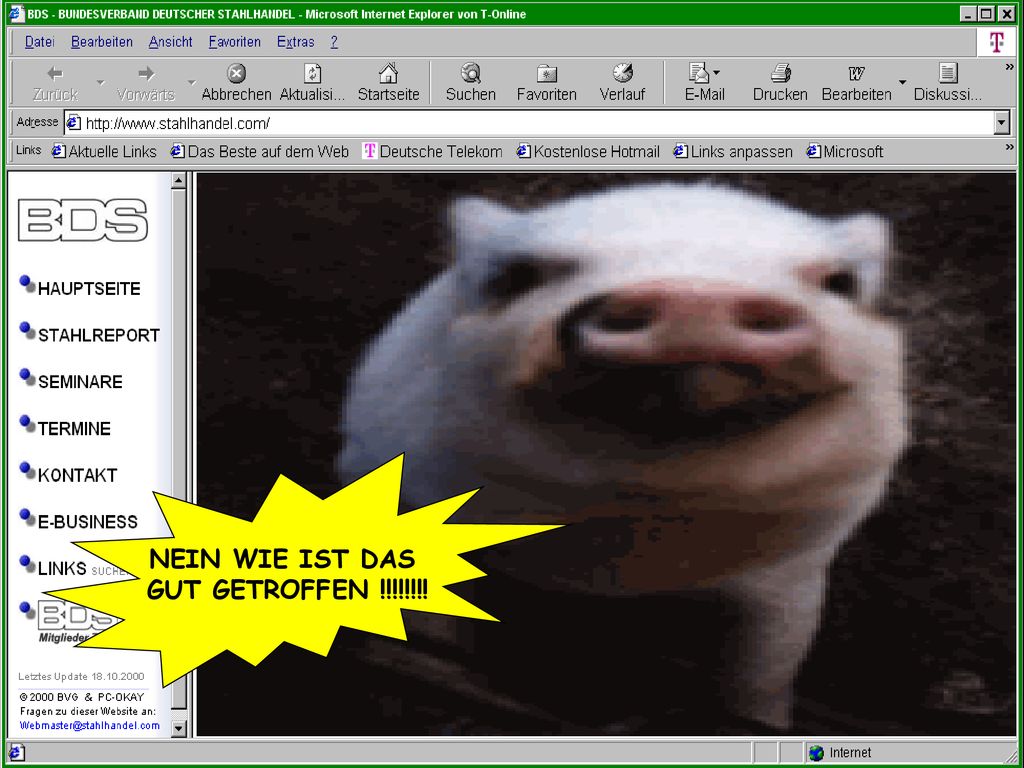The width and height of the screenshot is (1024, 768).
Task: Click the sidebar scrollbar up arrow
Action: point(179,181)
